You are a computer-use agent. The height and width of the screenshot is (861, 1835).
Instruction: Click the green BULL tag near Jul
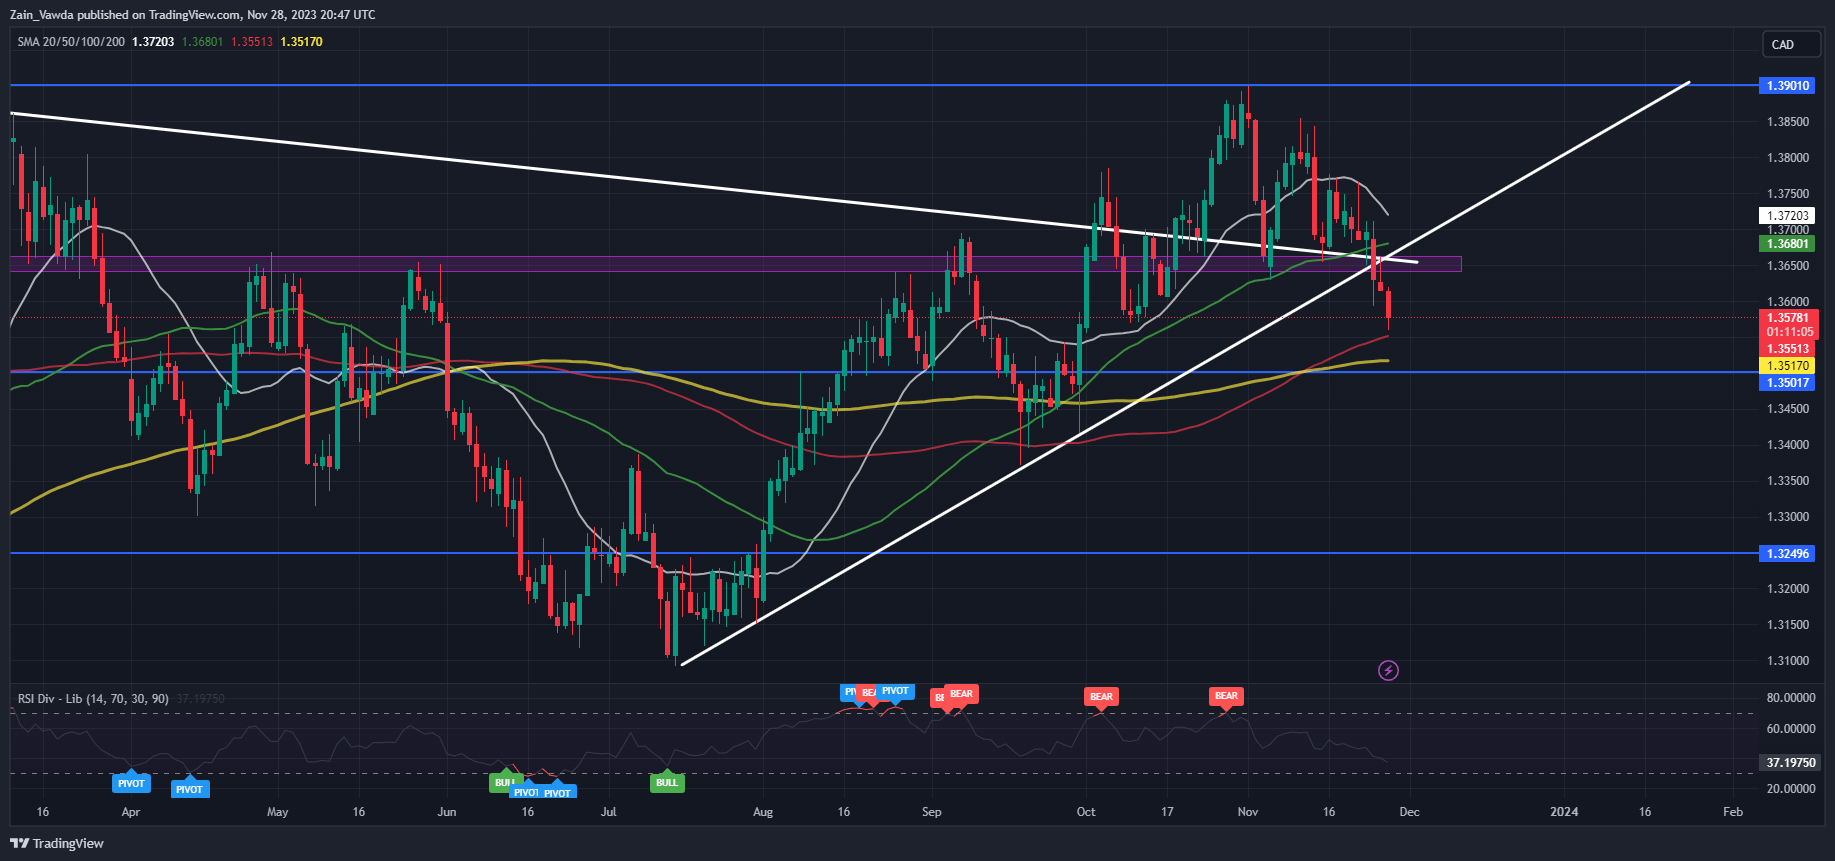pyautogui.click(x=667, y=782)
